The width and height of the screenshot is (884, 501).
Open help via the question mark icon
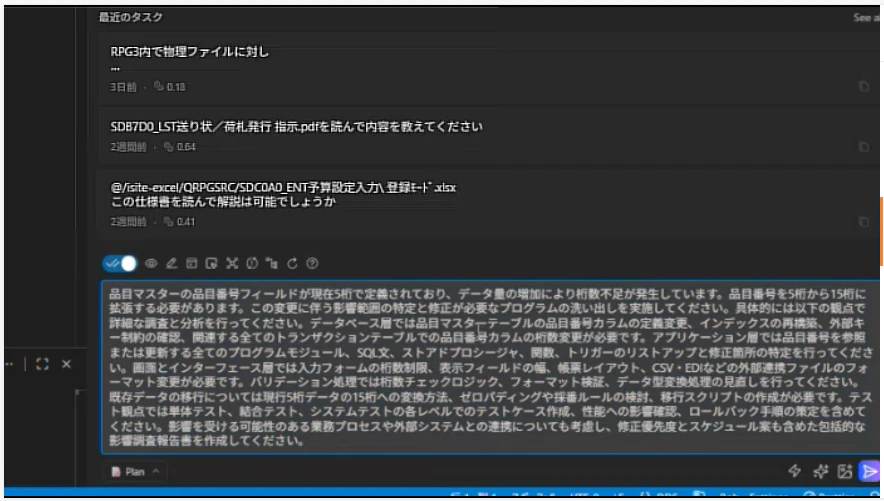pyautogui.click(x=312, y=263)
